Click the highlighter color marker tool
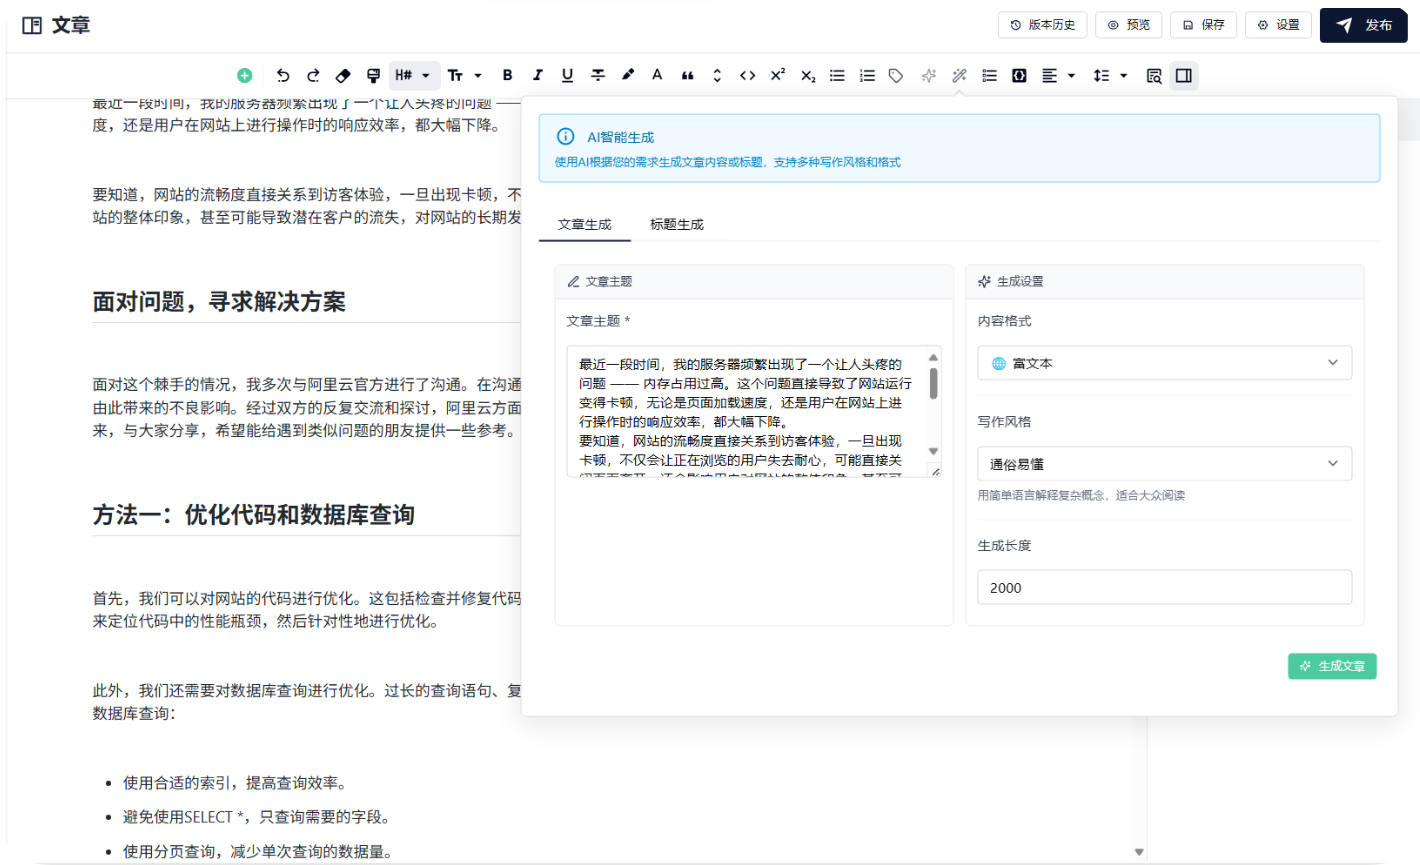The image size is (1420, 865). tap(627, 75)
